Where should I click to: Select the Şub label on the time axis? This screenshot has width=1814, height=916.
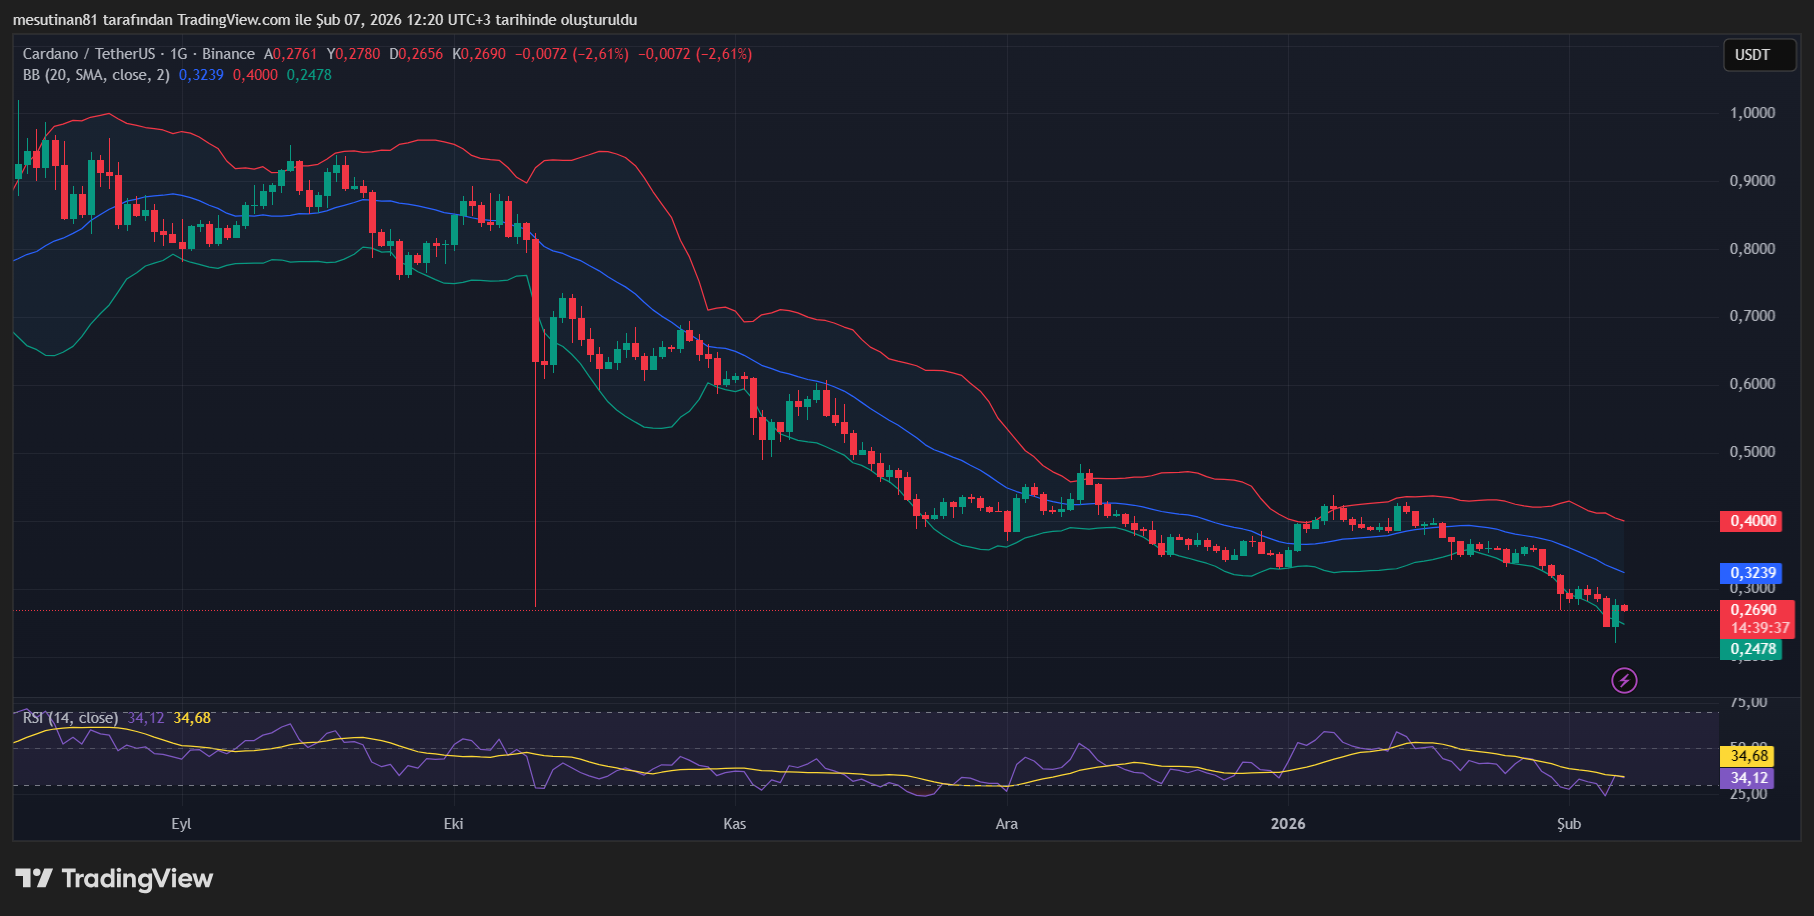click(1569, 824)
